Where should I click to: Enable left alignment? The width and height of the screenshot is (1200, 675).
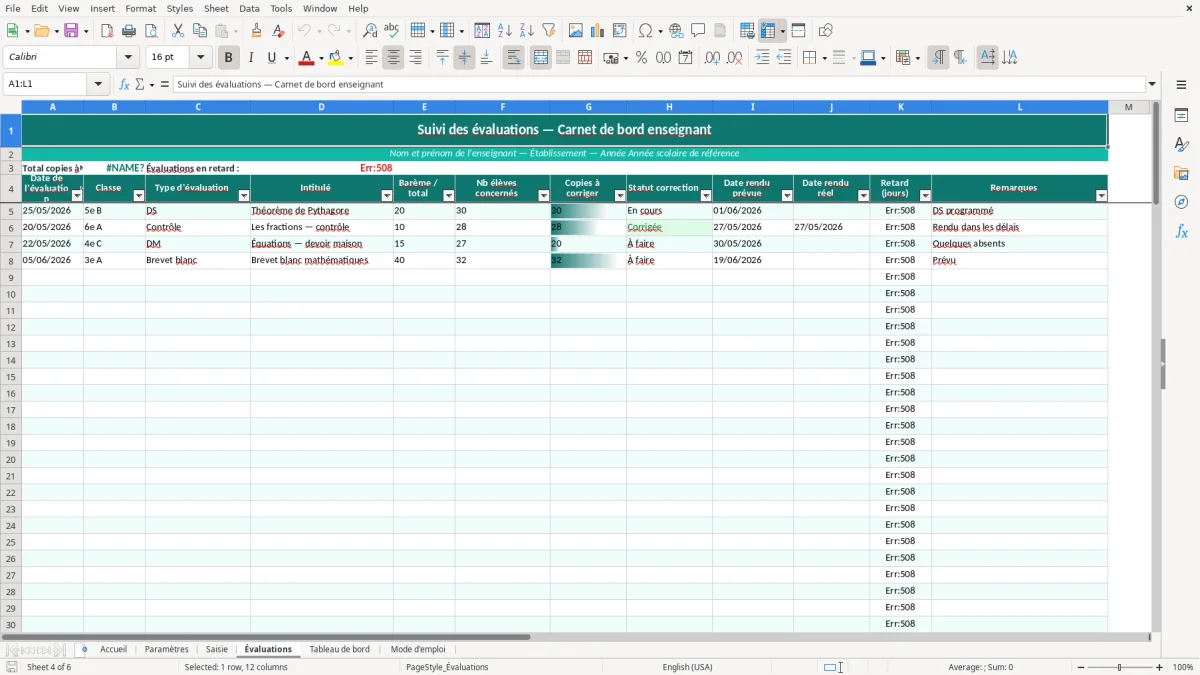point(371,58)
